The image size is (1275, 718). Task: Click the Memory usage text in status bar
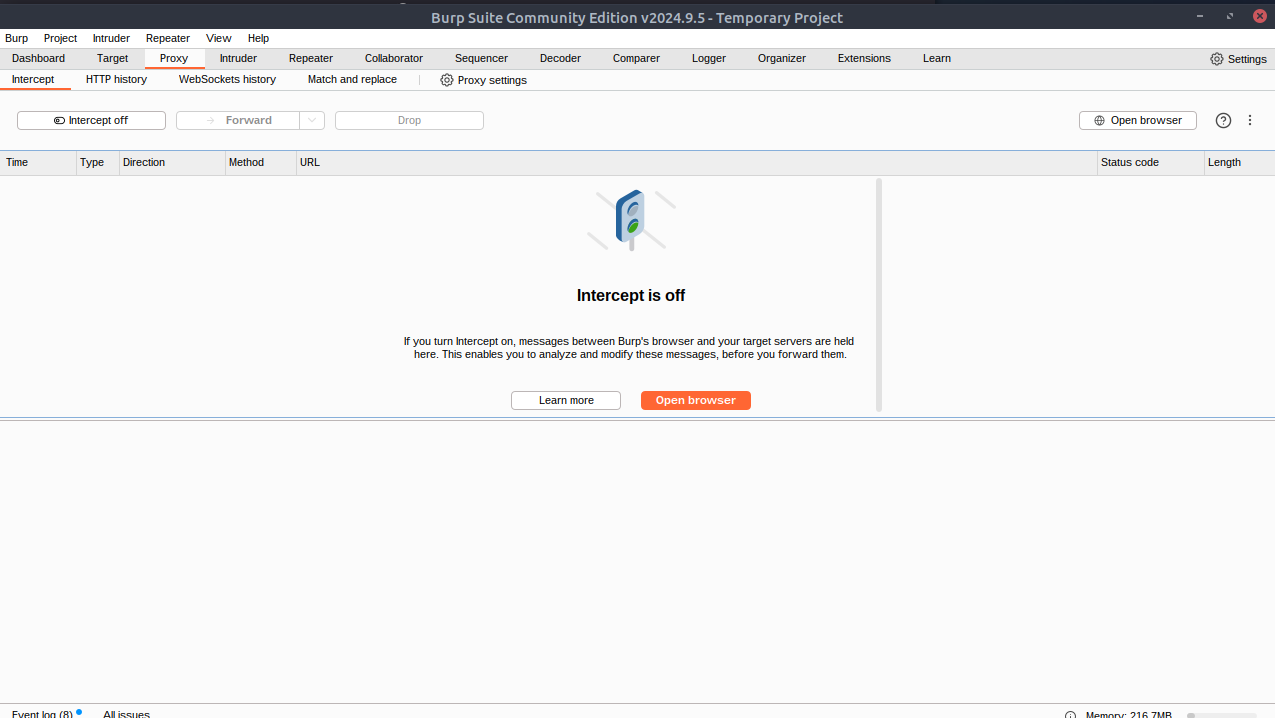tap(1129, 715)
